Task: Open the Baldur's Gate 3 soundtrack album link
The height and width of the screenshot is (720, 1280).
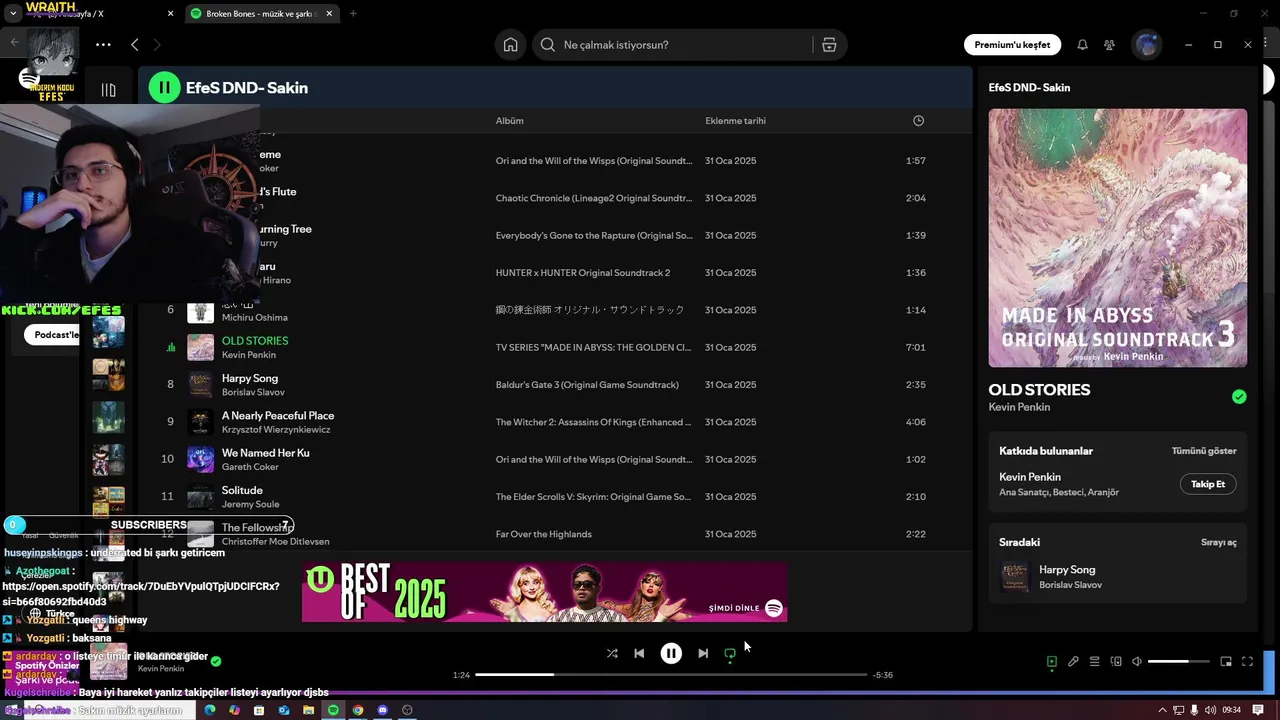Action: pos(587,385)
